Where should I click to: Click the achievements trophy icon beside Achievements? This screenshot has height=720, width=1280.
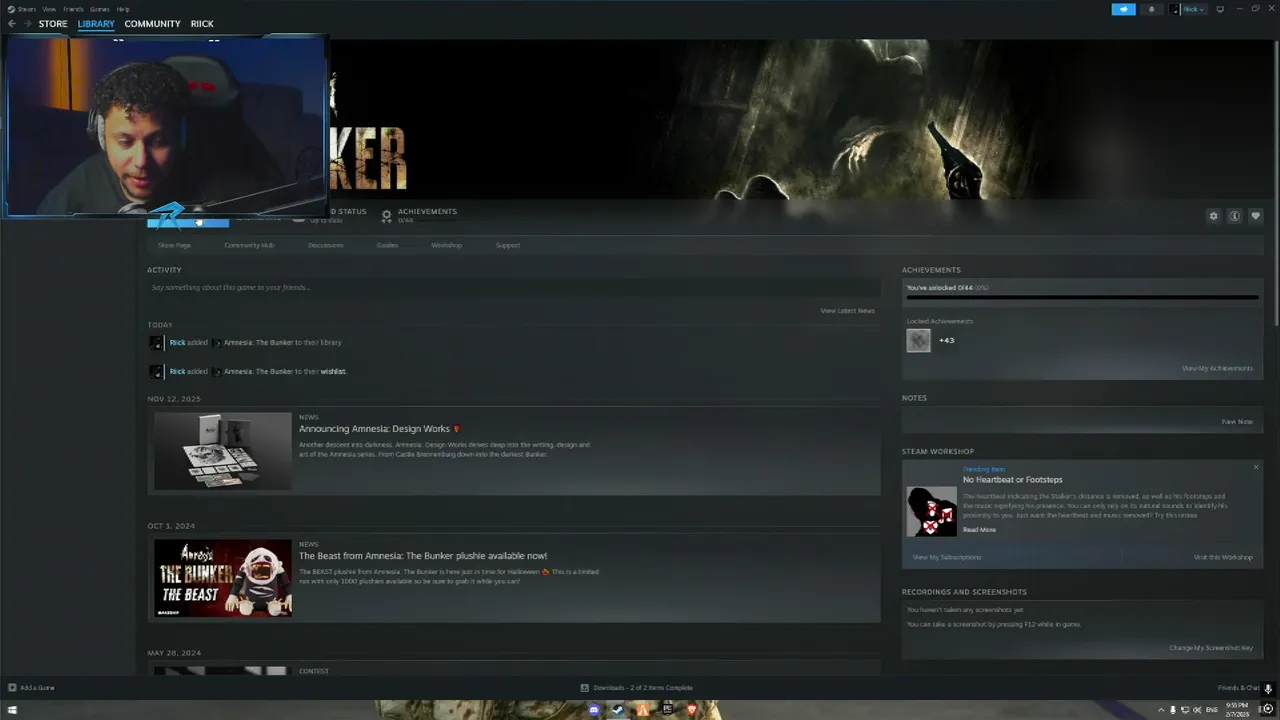386,215
